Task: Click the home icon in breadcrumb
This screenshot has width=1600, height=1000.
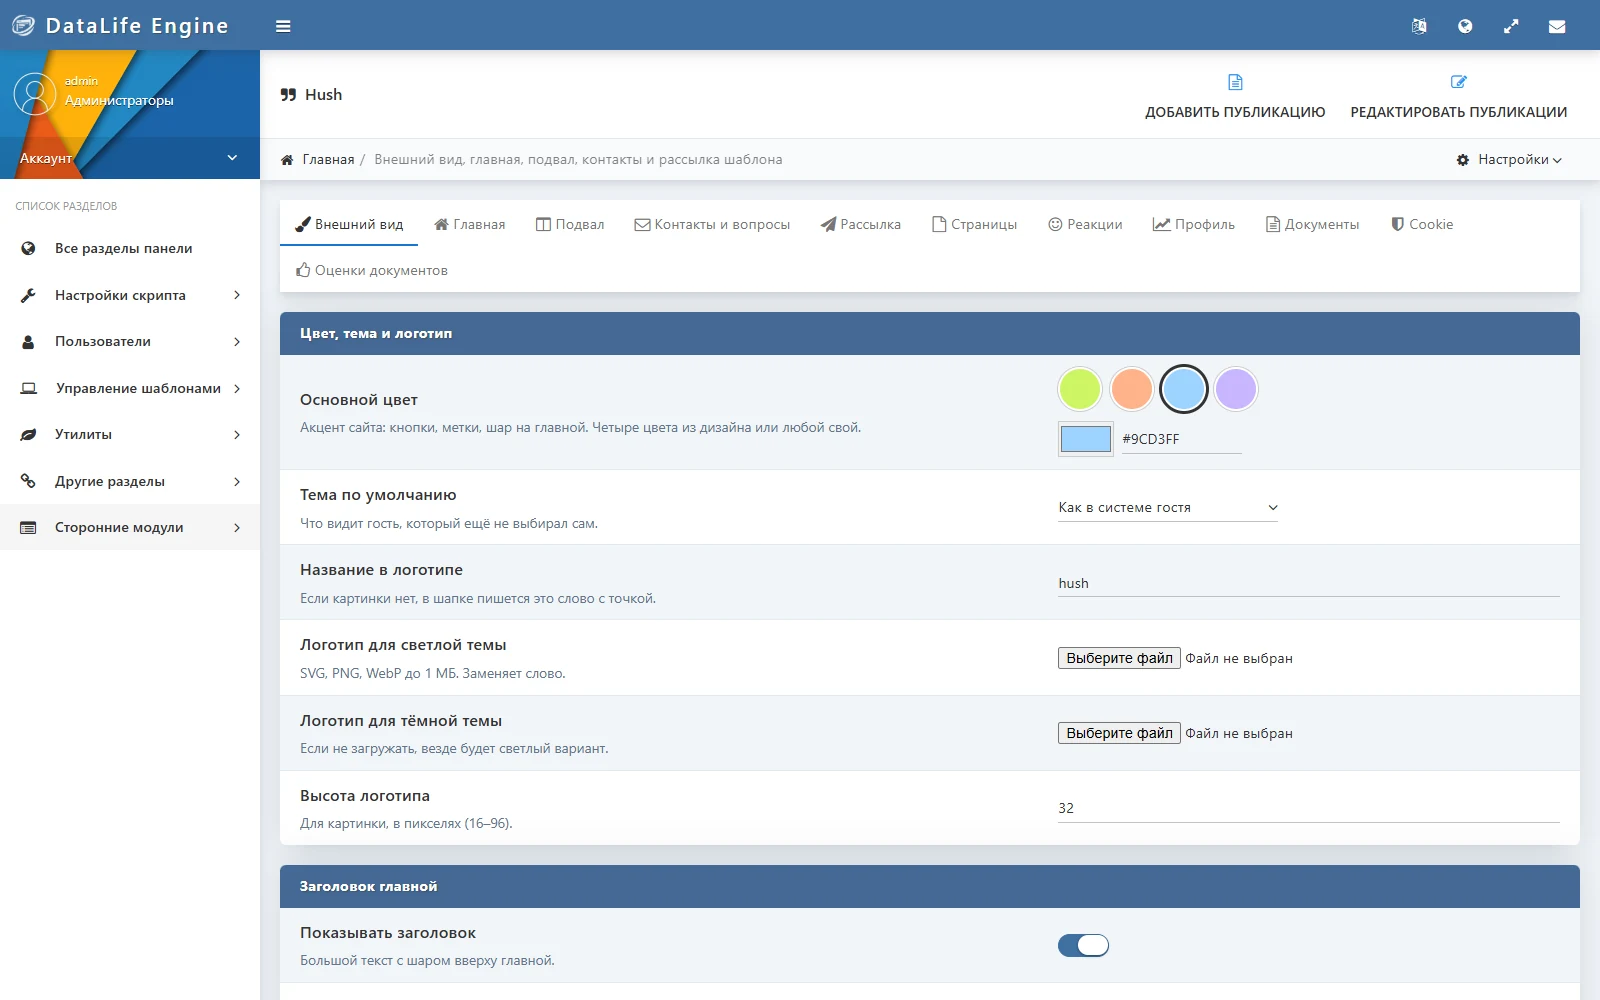Action: coord(287,160)
